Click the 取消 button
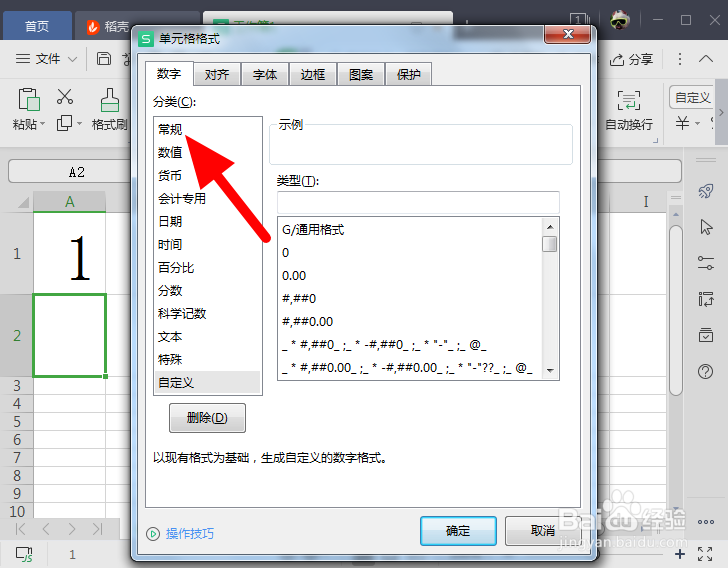The width and height of the screenshot is (728, 568). click(x=542, y=530)
